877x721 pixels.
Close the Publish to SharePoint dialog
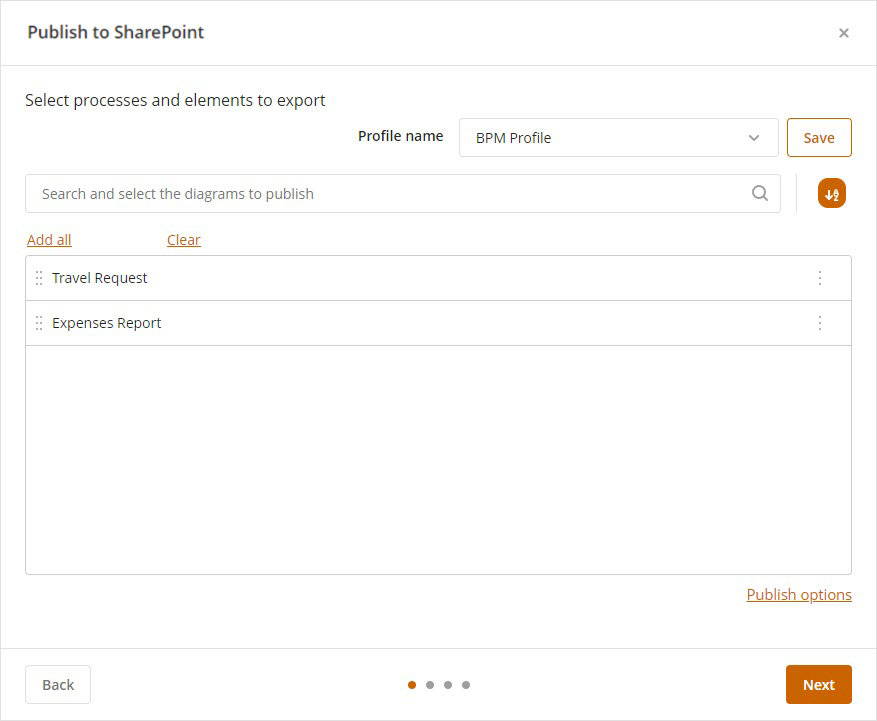pyautogui.click(x=843, y=33)
